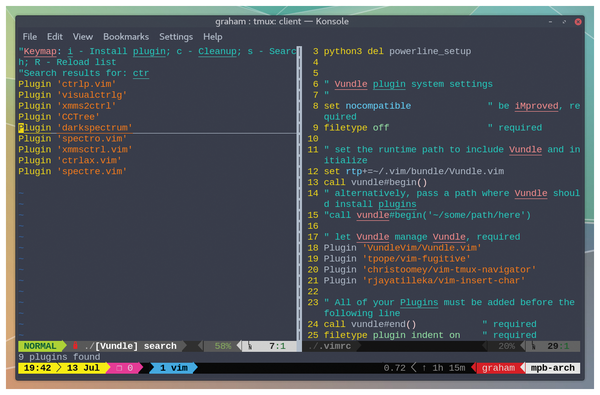
Task: Click 'filetype off' on line 9
Action: (x=356, y=127)
